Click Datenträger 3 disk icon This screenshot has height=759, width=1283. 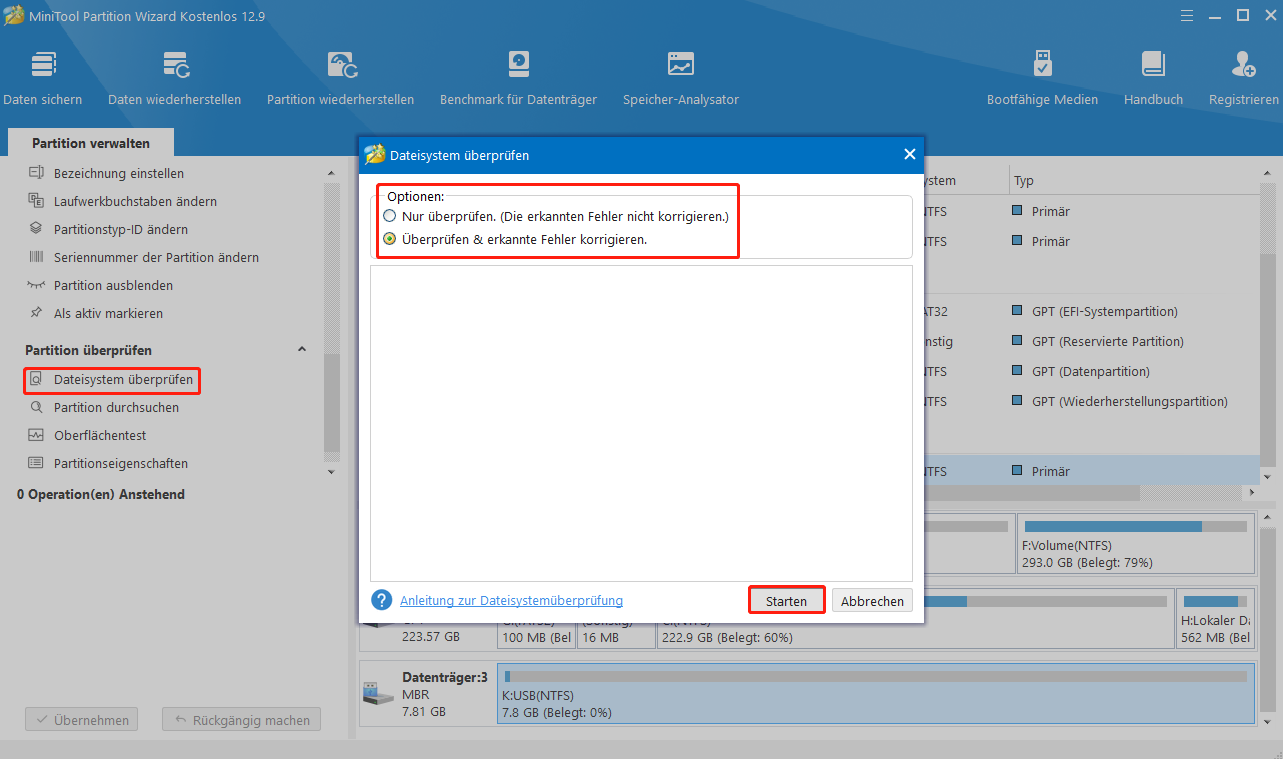coord(378,692)
